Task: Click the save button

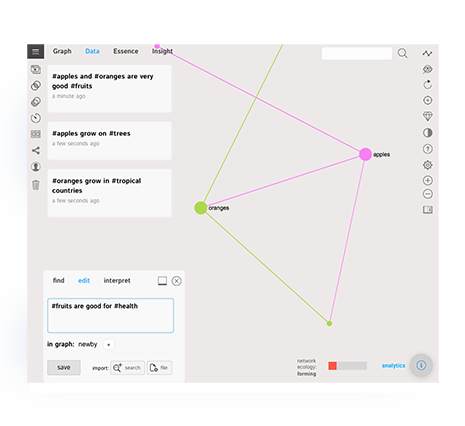Action: pos(64,367)
